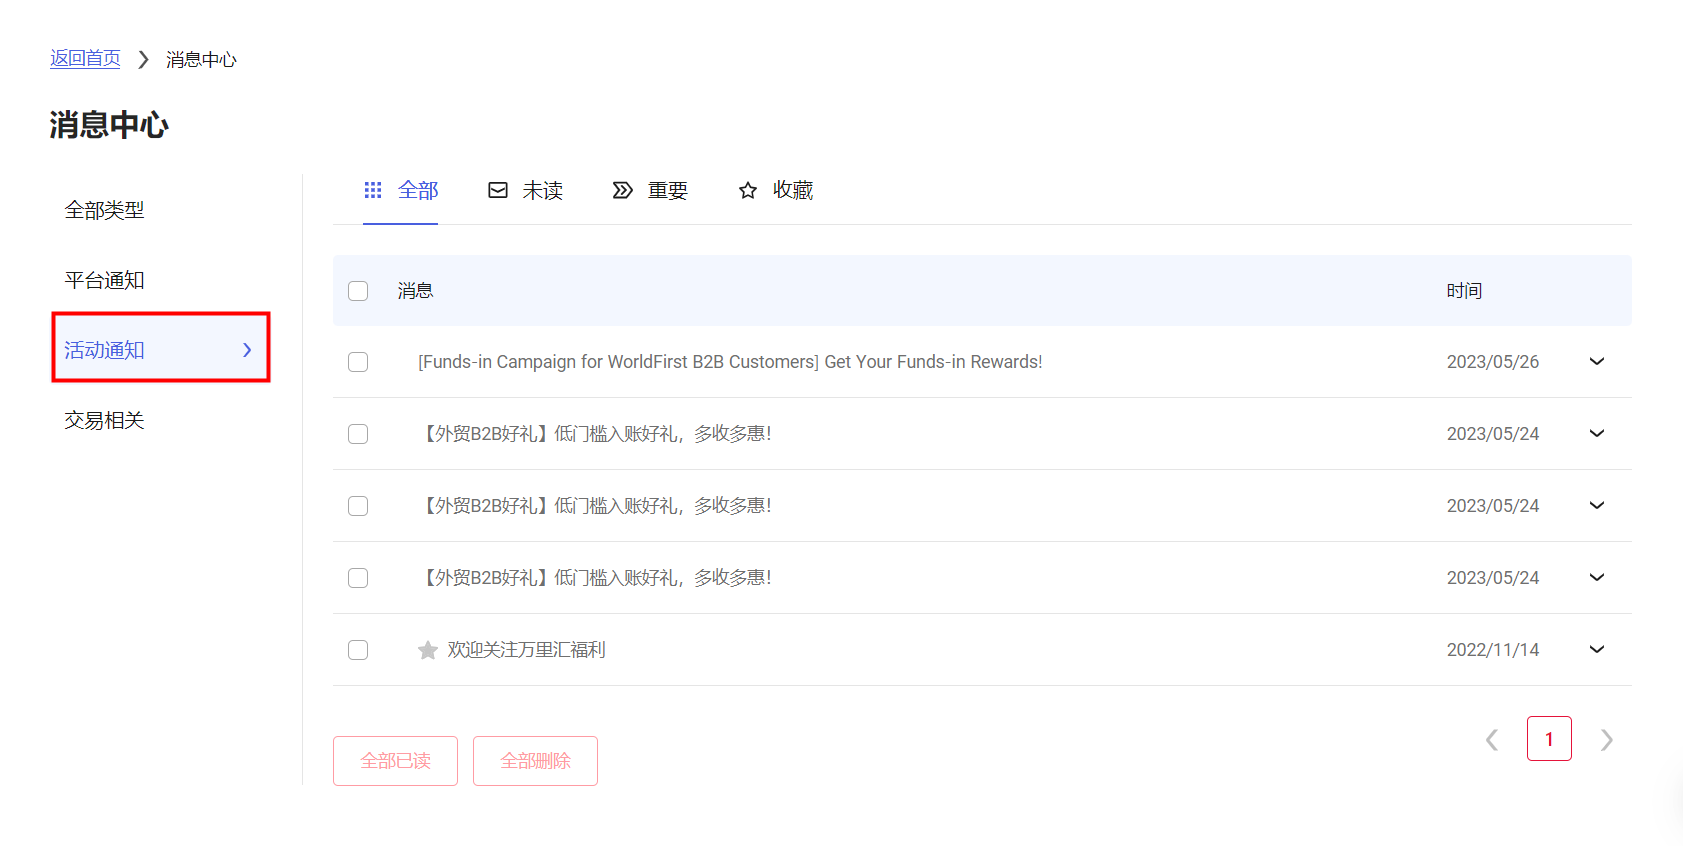
Task: Click the 返回首页 breadcrumb link
Action: click(85, 59)
